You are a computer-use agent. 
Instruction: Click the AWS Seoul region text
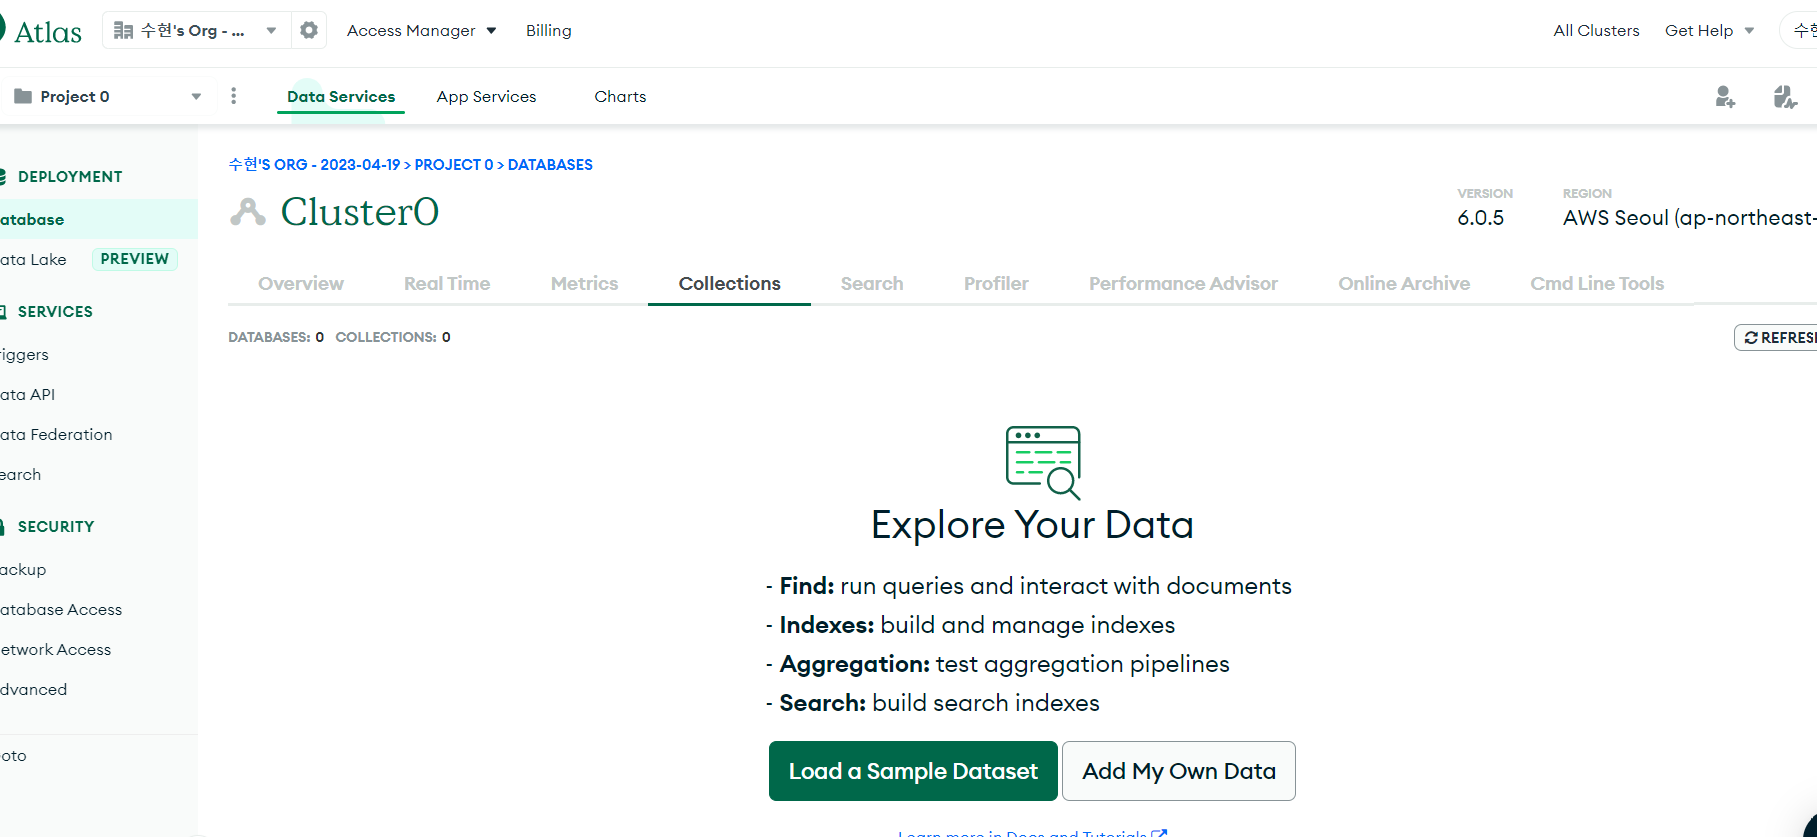(x=1690, y=218)
